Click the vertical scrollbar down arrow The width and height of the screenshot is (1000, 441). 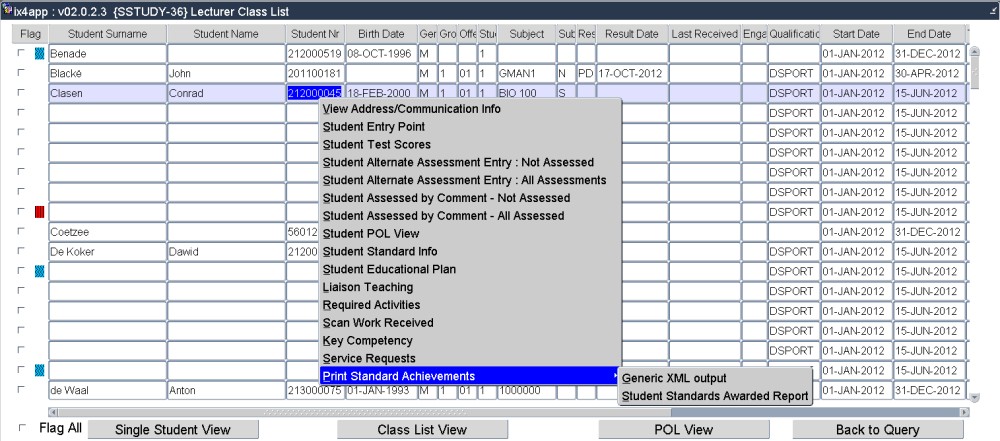point(974,397)
